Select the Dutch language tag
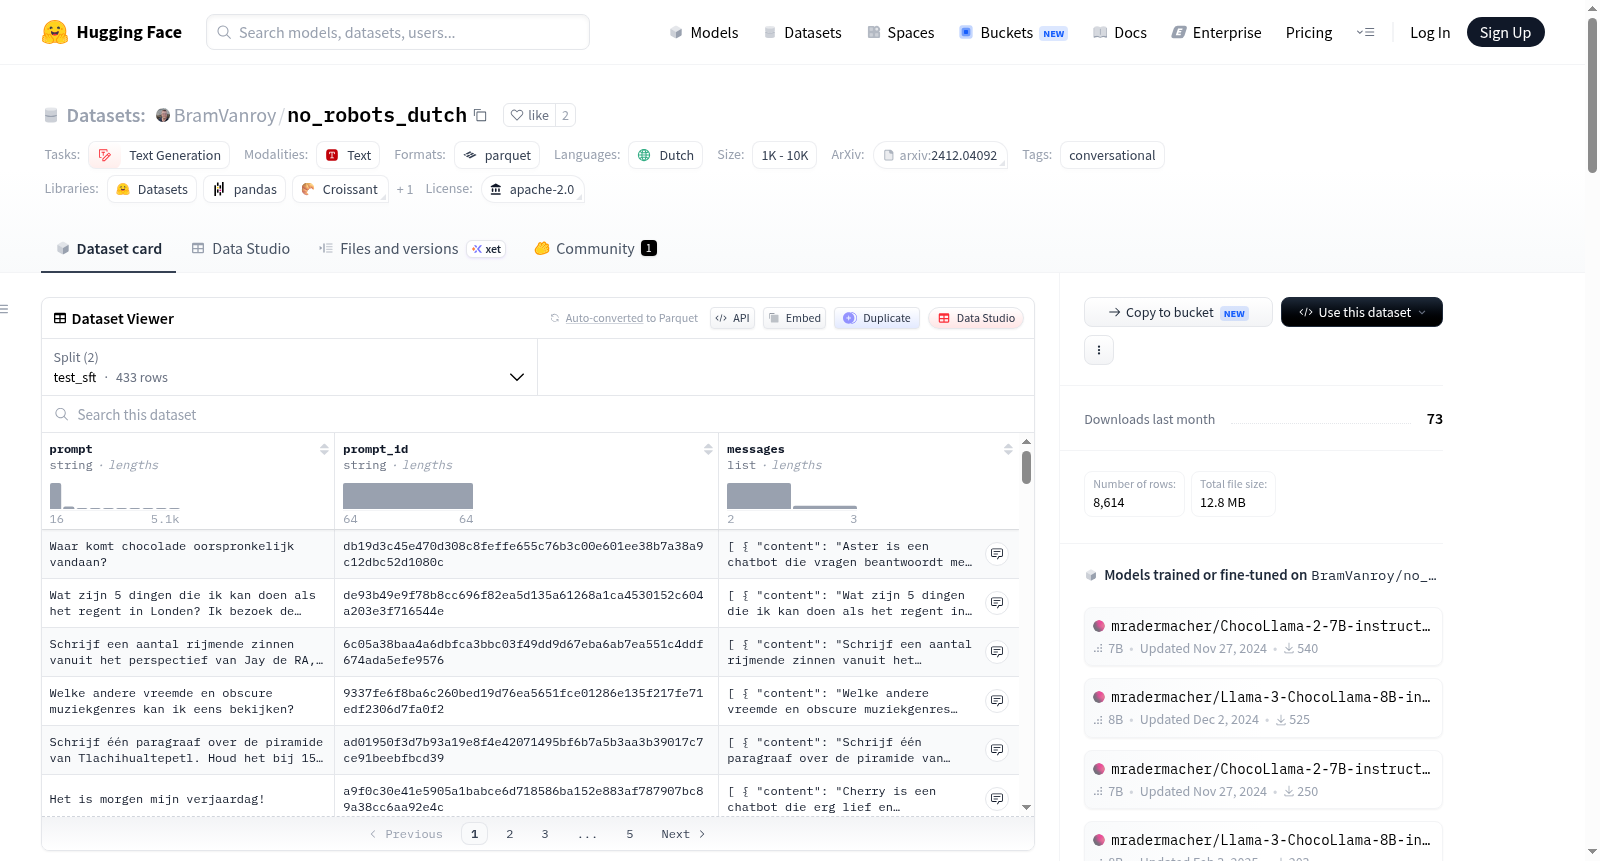This screenshot has height=861, width=1600. point(666,155)
